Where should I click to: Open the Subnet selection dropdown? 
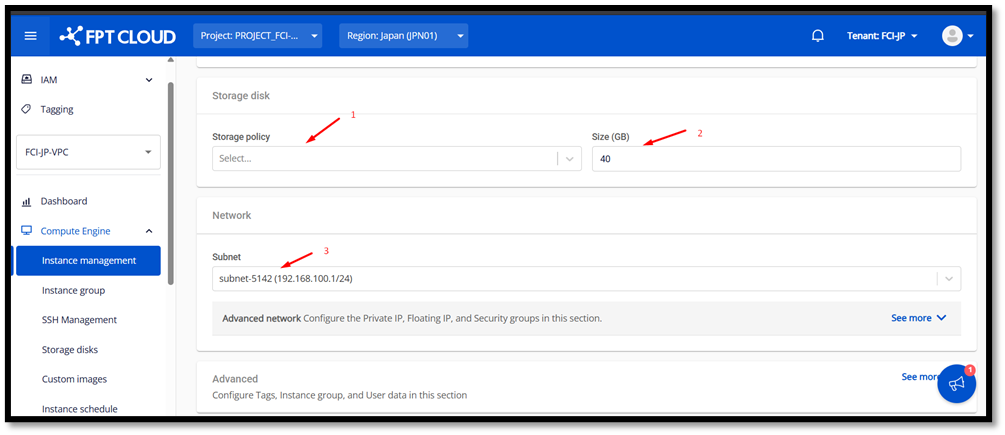click(586, 279)
